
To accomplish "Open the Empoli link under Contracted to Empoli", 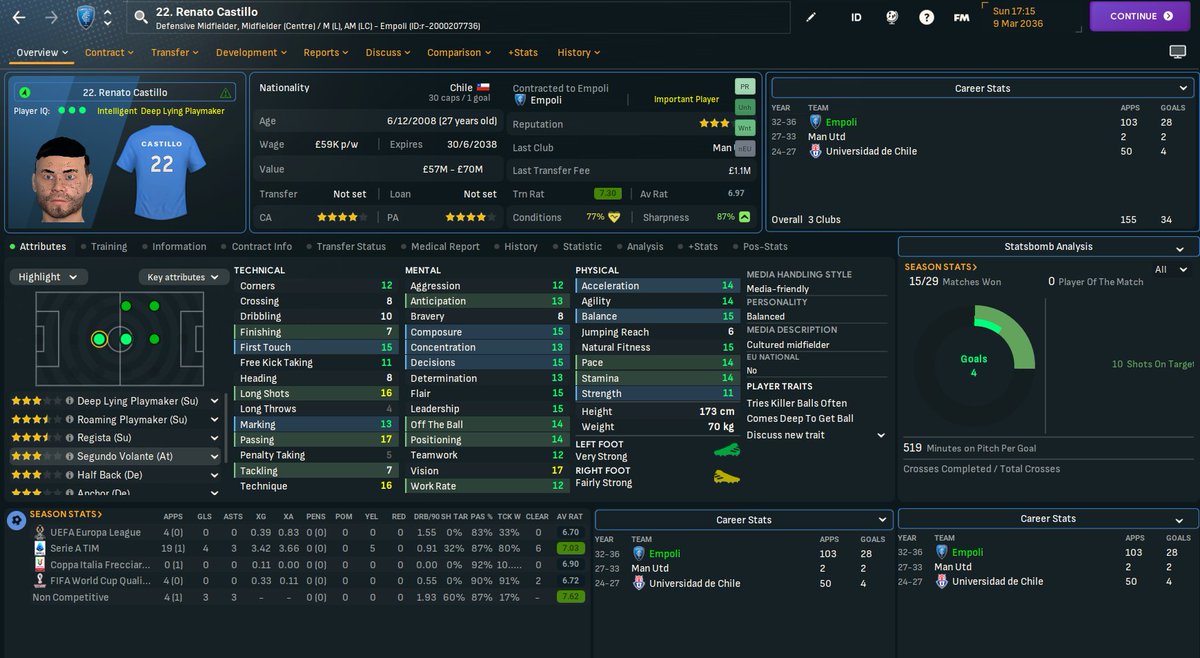I will click(x=546, y=100).
